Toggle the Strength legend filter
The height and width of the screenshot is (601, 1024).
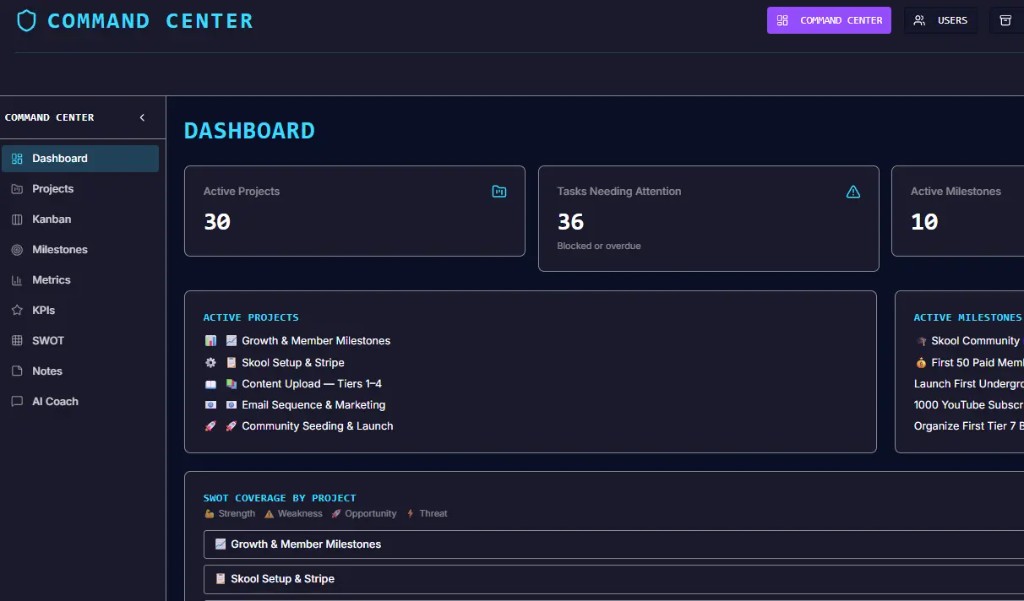pyautogui.click(x=230, y=513)
